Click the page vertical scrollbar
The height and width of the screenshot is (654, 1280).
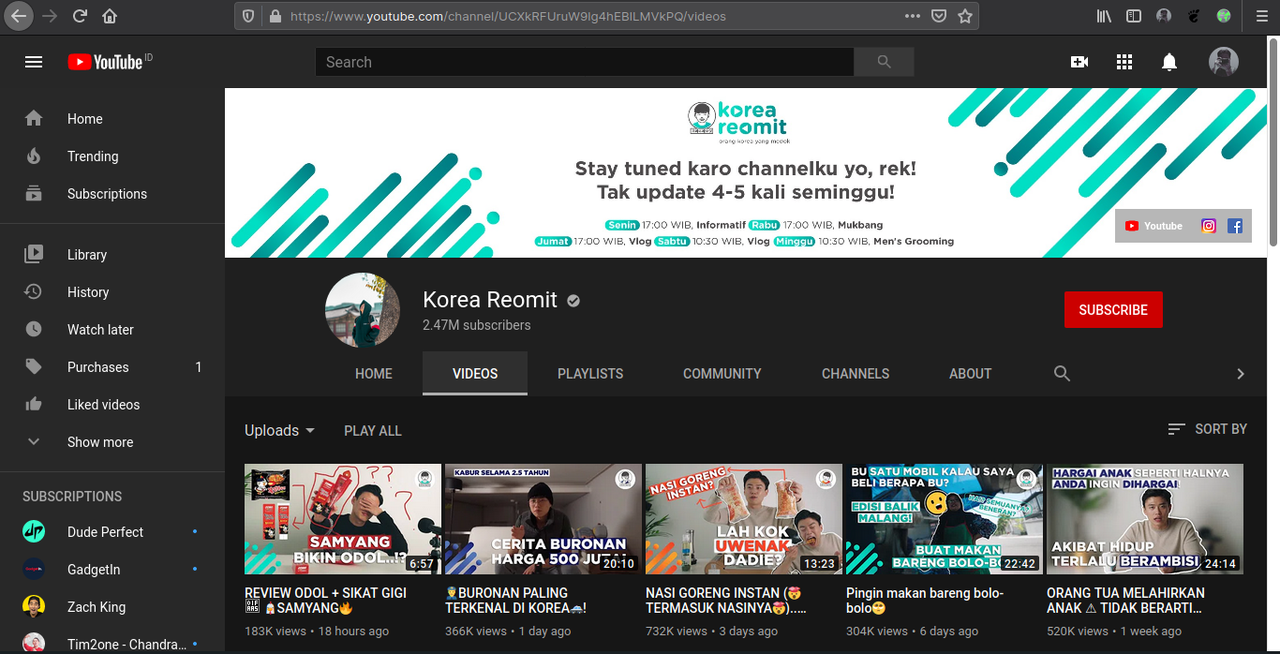[x=1273, y=140]
